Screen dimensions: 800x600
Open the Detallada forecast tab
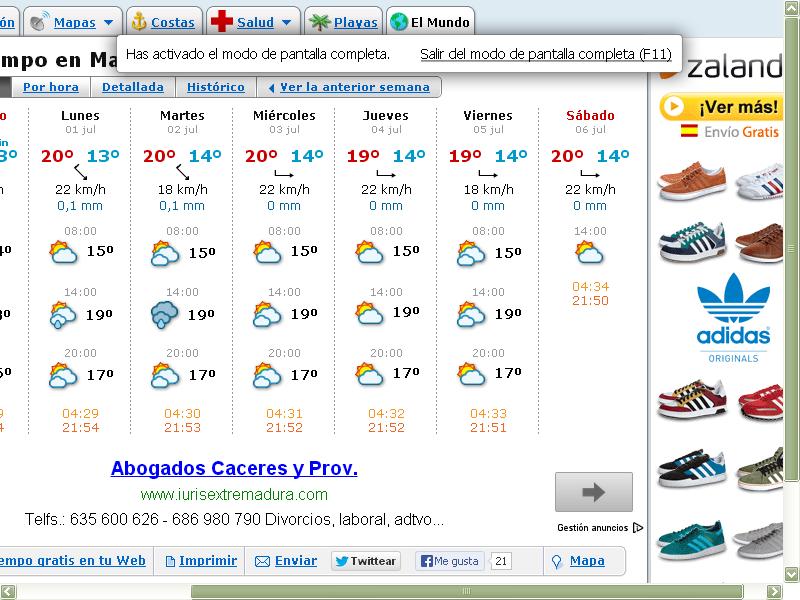[x=133, y=87]
